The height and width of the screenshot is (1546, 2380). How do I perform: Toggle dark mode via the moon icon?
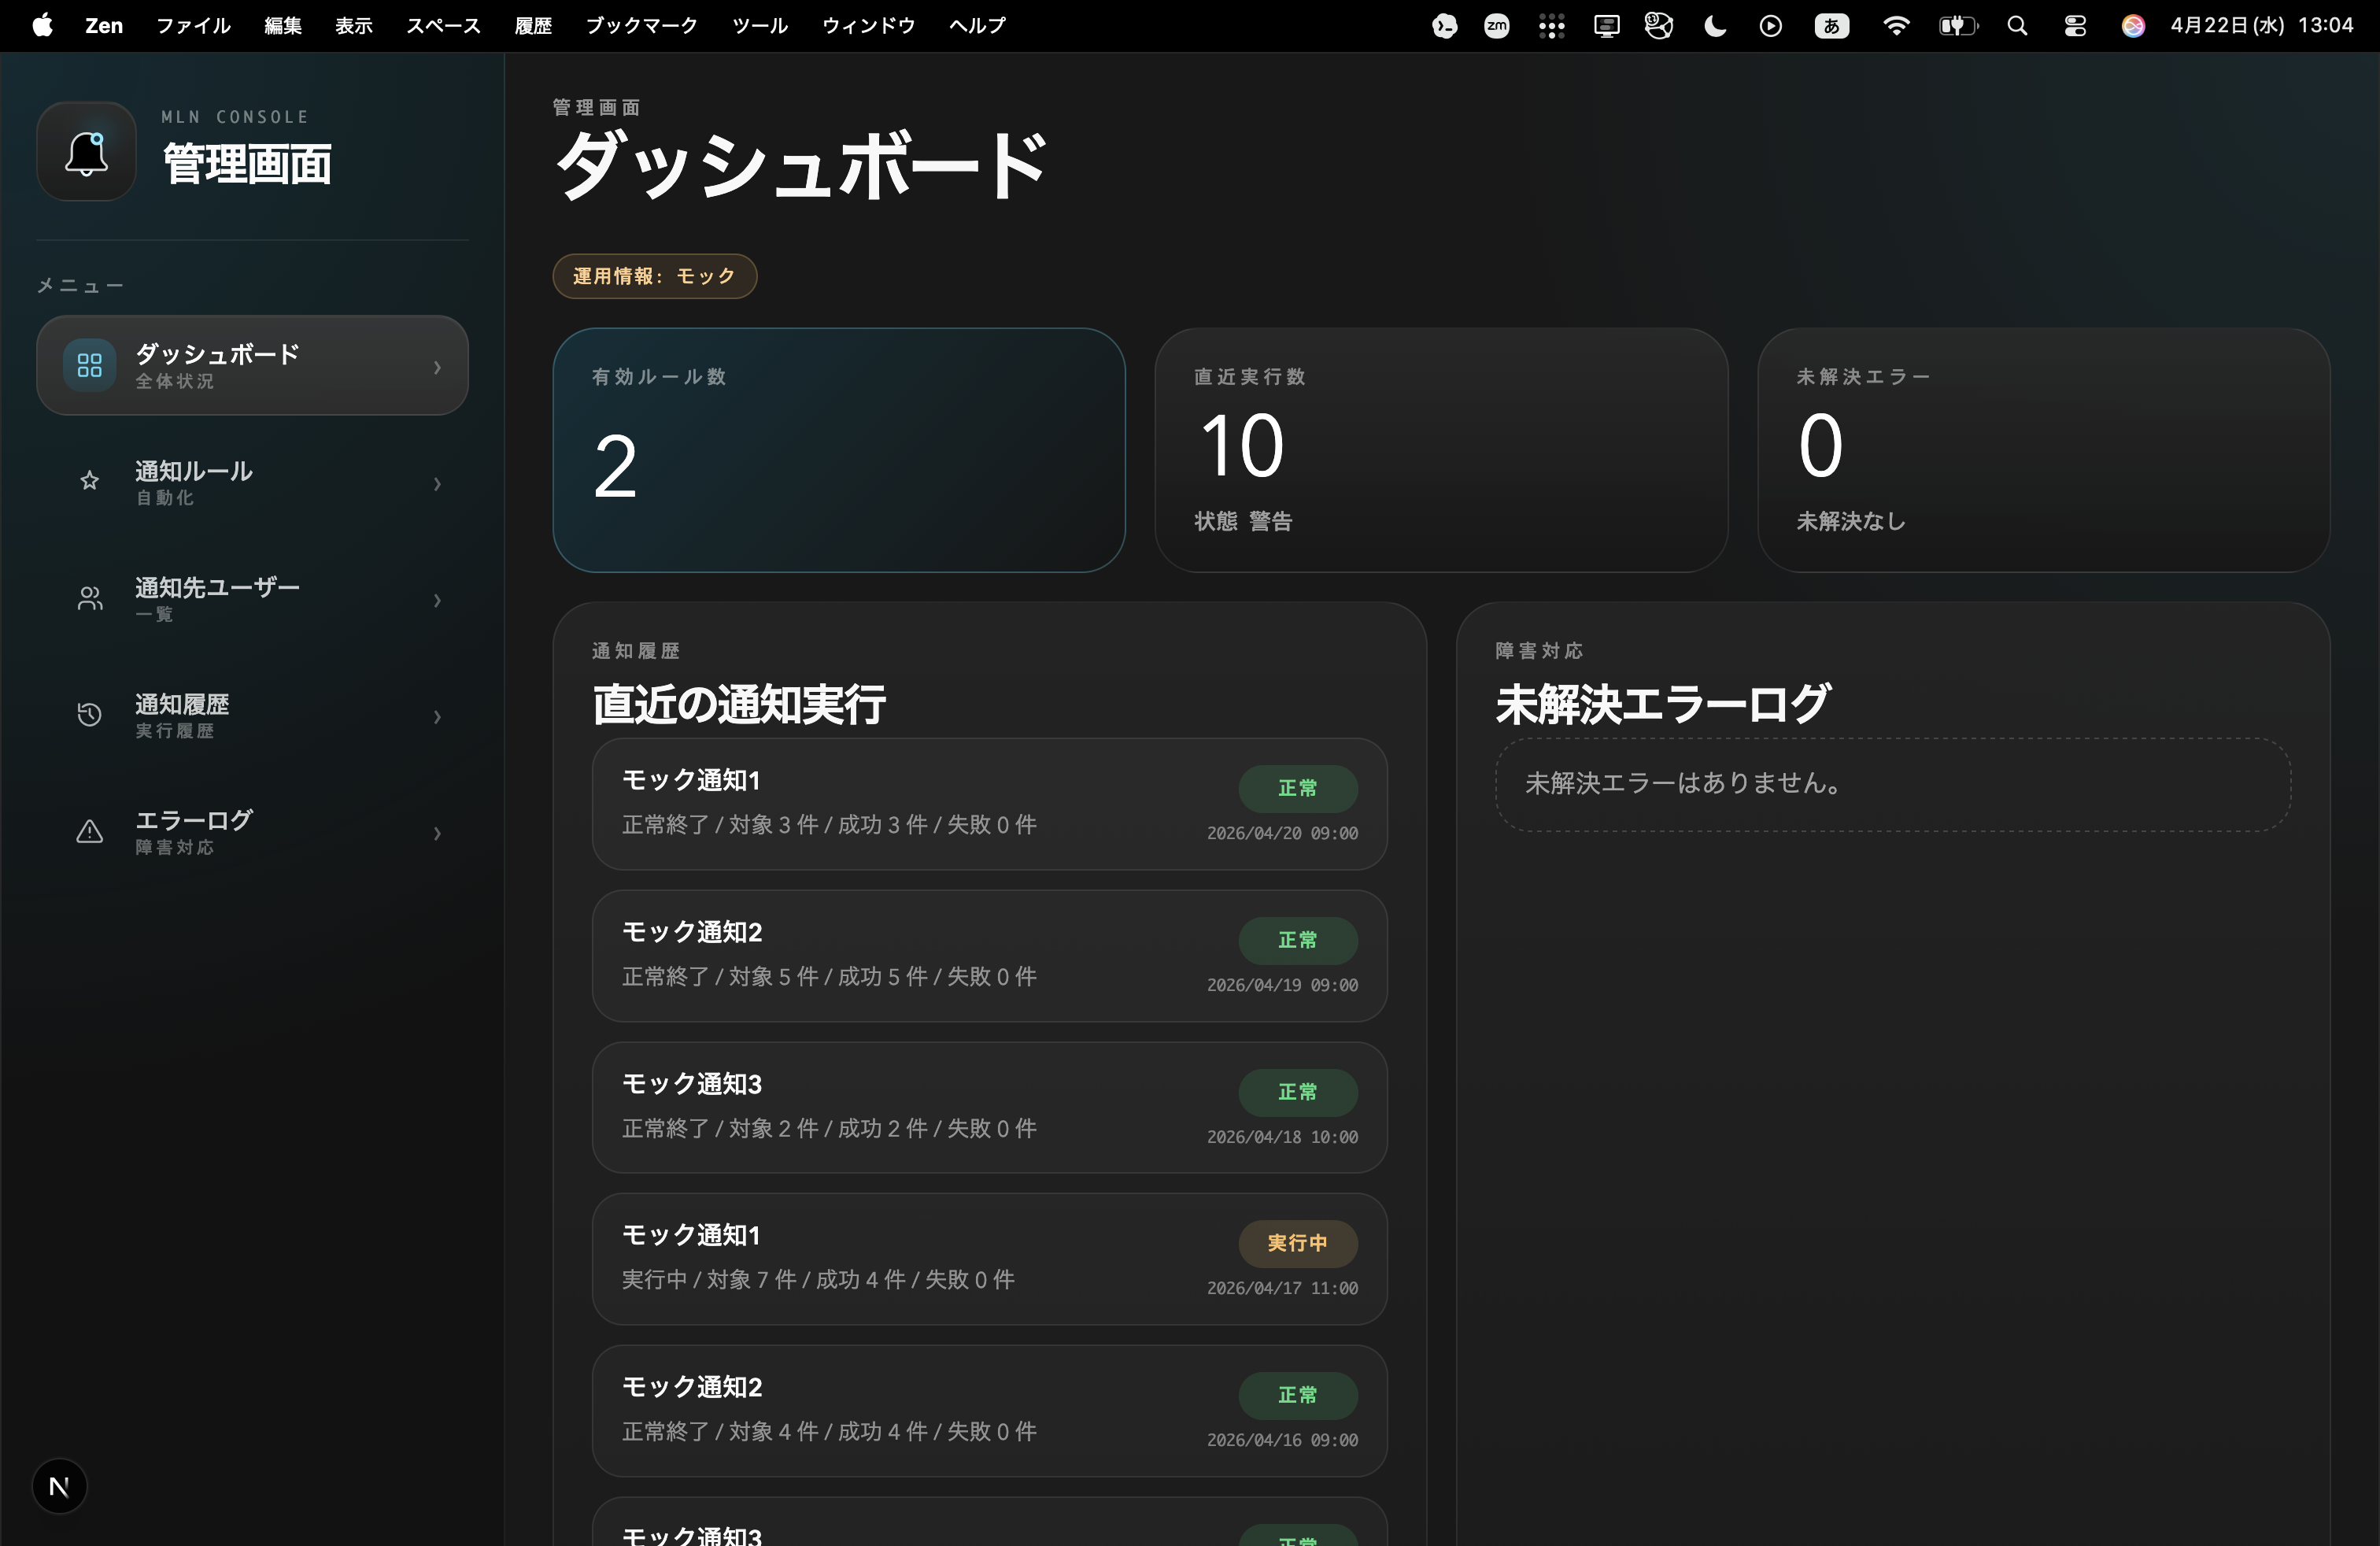pos(1714,26)
